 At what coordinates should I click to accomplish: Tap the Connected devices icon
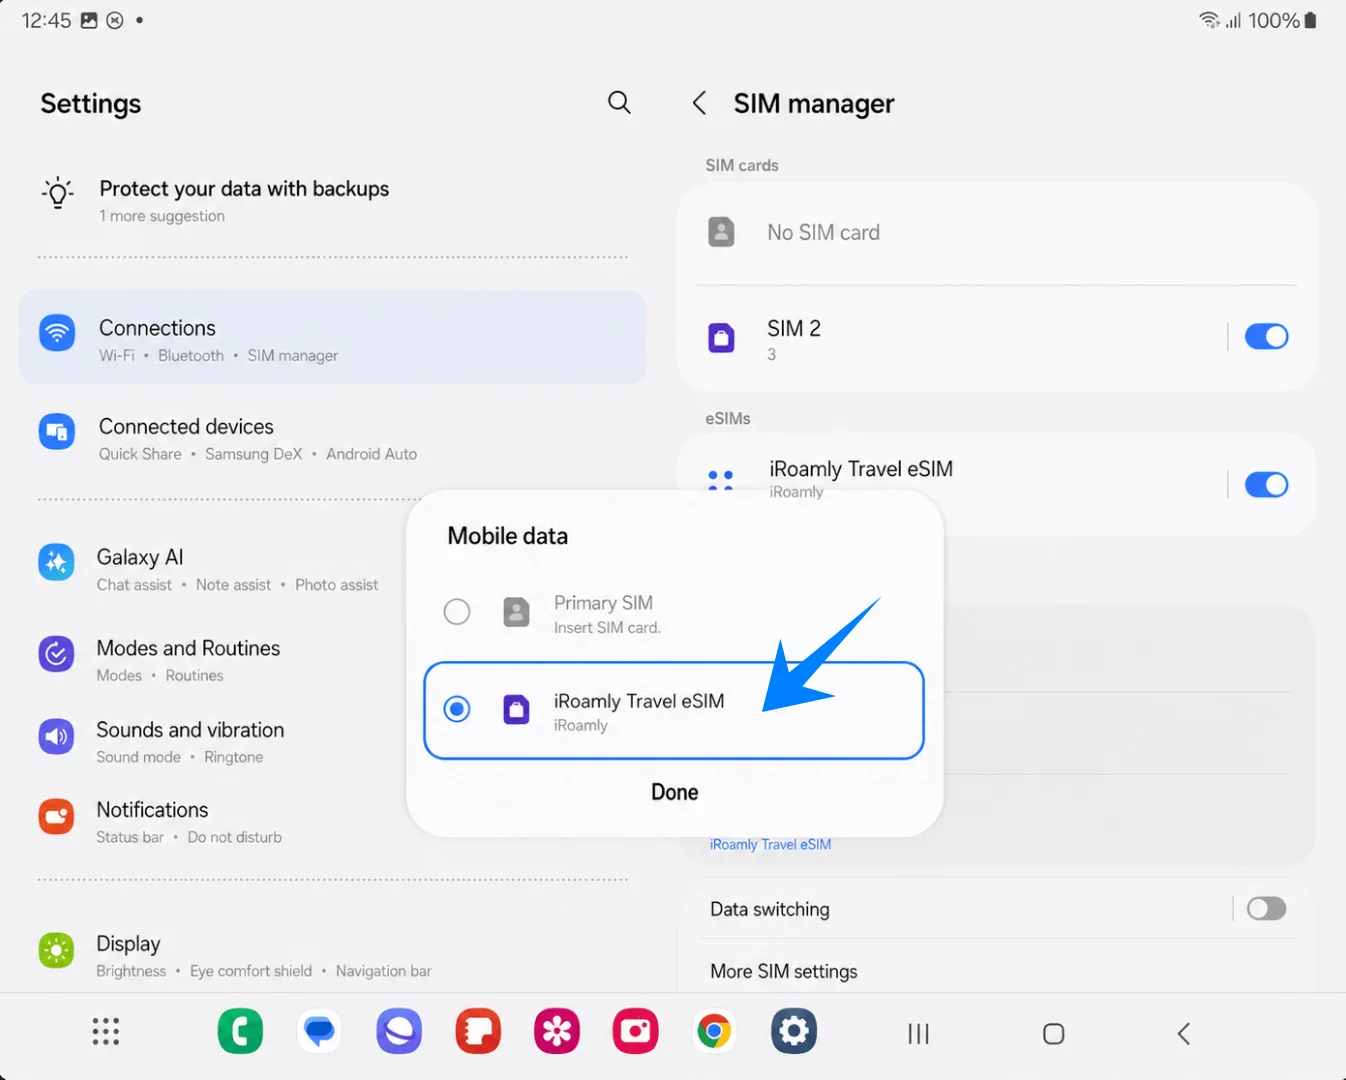pos(57,431)
